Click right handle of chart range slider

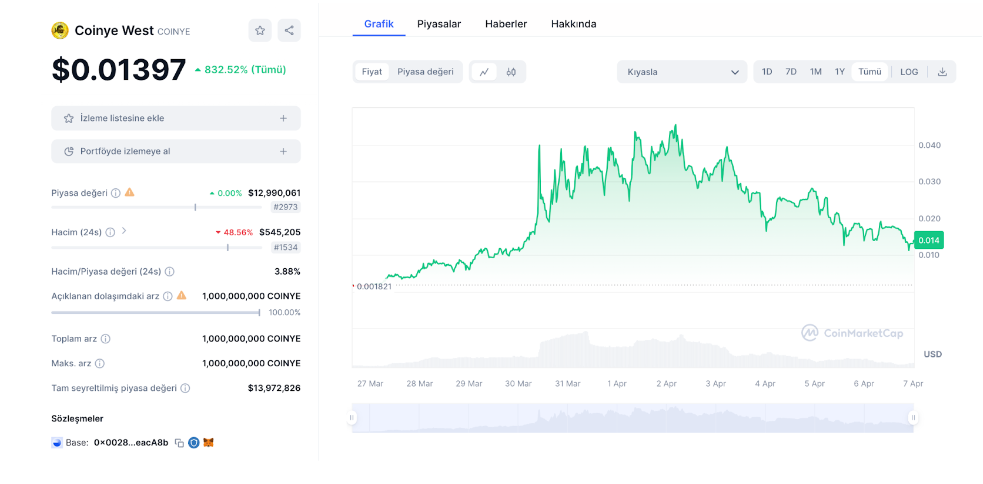point(913,417)
